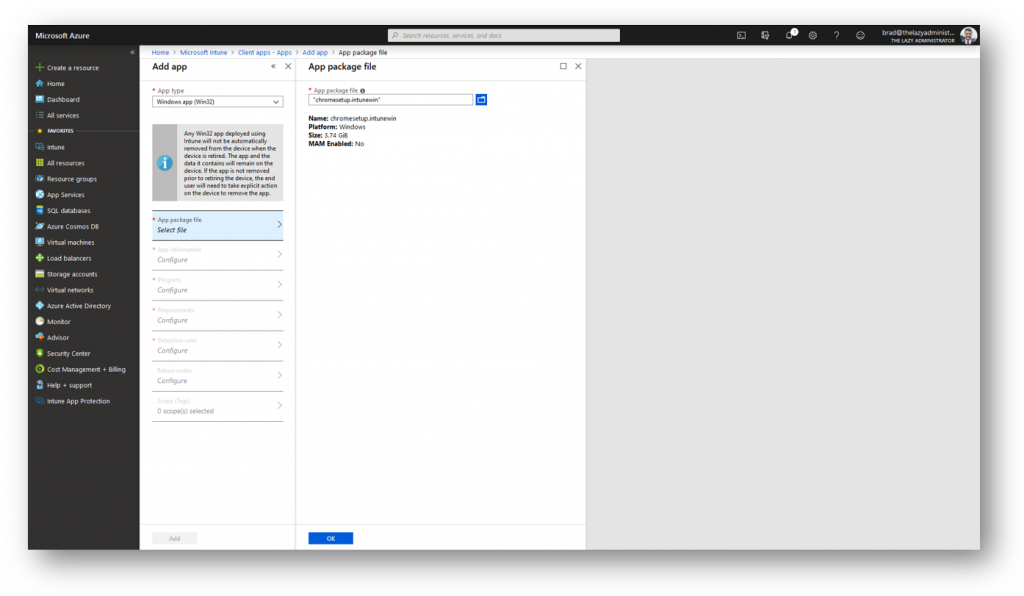Open Intune from favorites
1024x596 pixels.
(x=50, y=147)
